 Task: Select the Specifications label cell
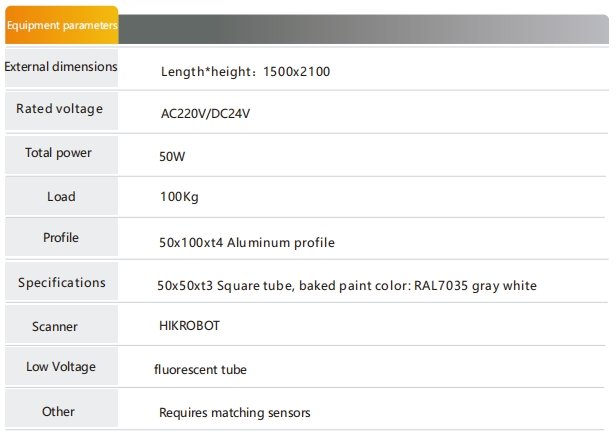coord(61,282)
